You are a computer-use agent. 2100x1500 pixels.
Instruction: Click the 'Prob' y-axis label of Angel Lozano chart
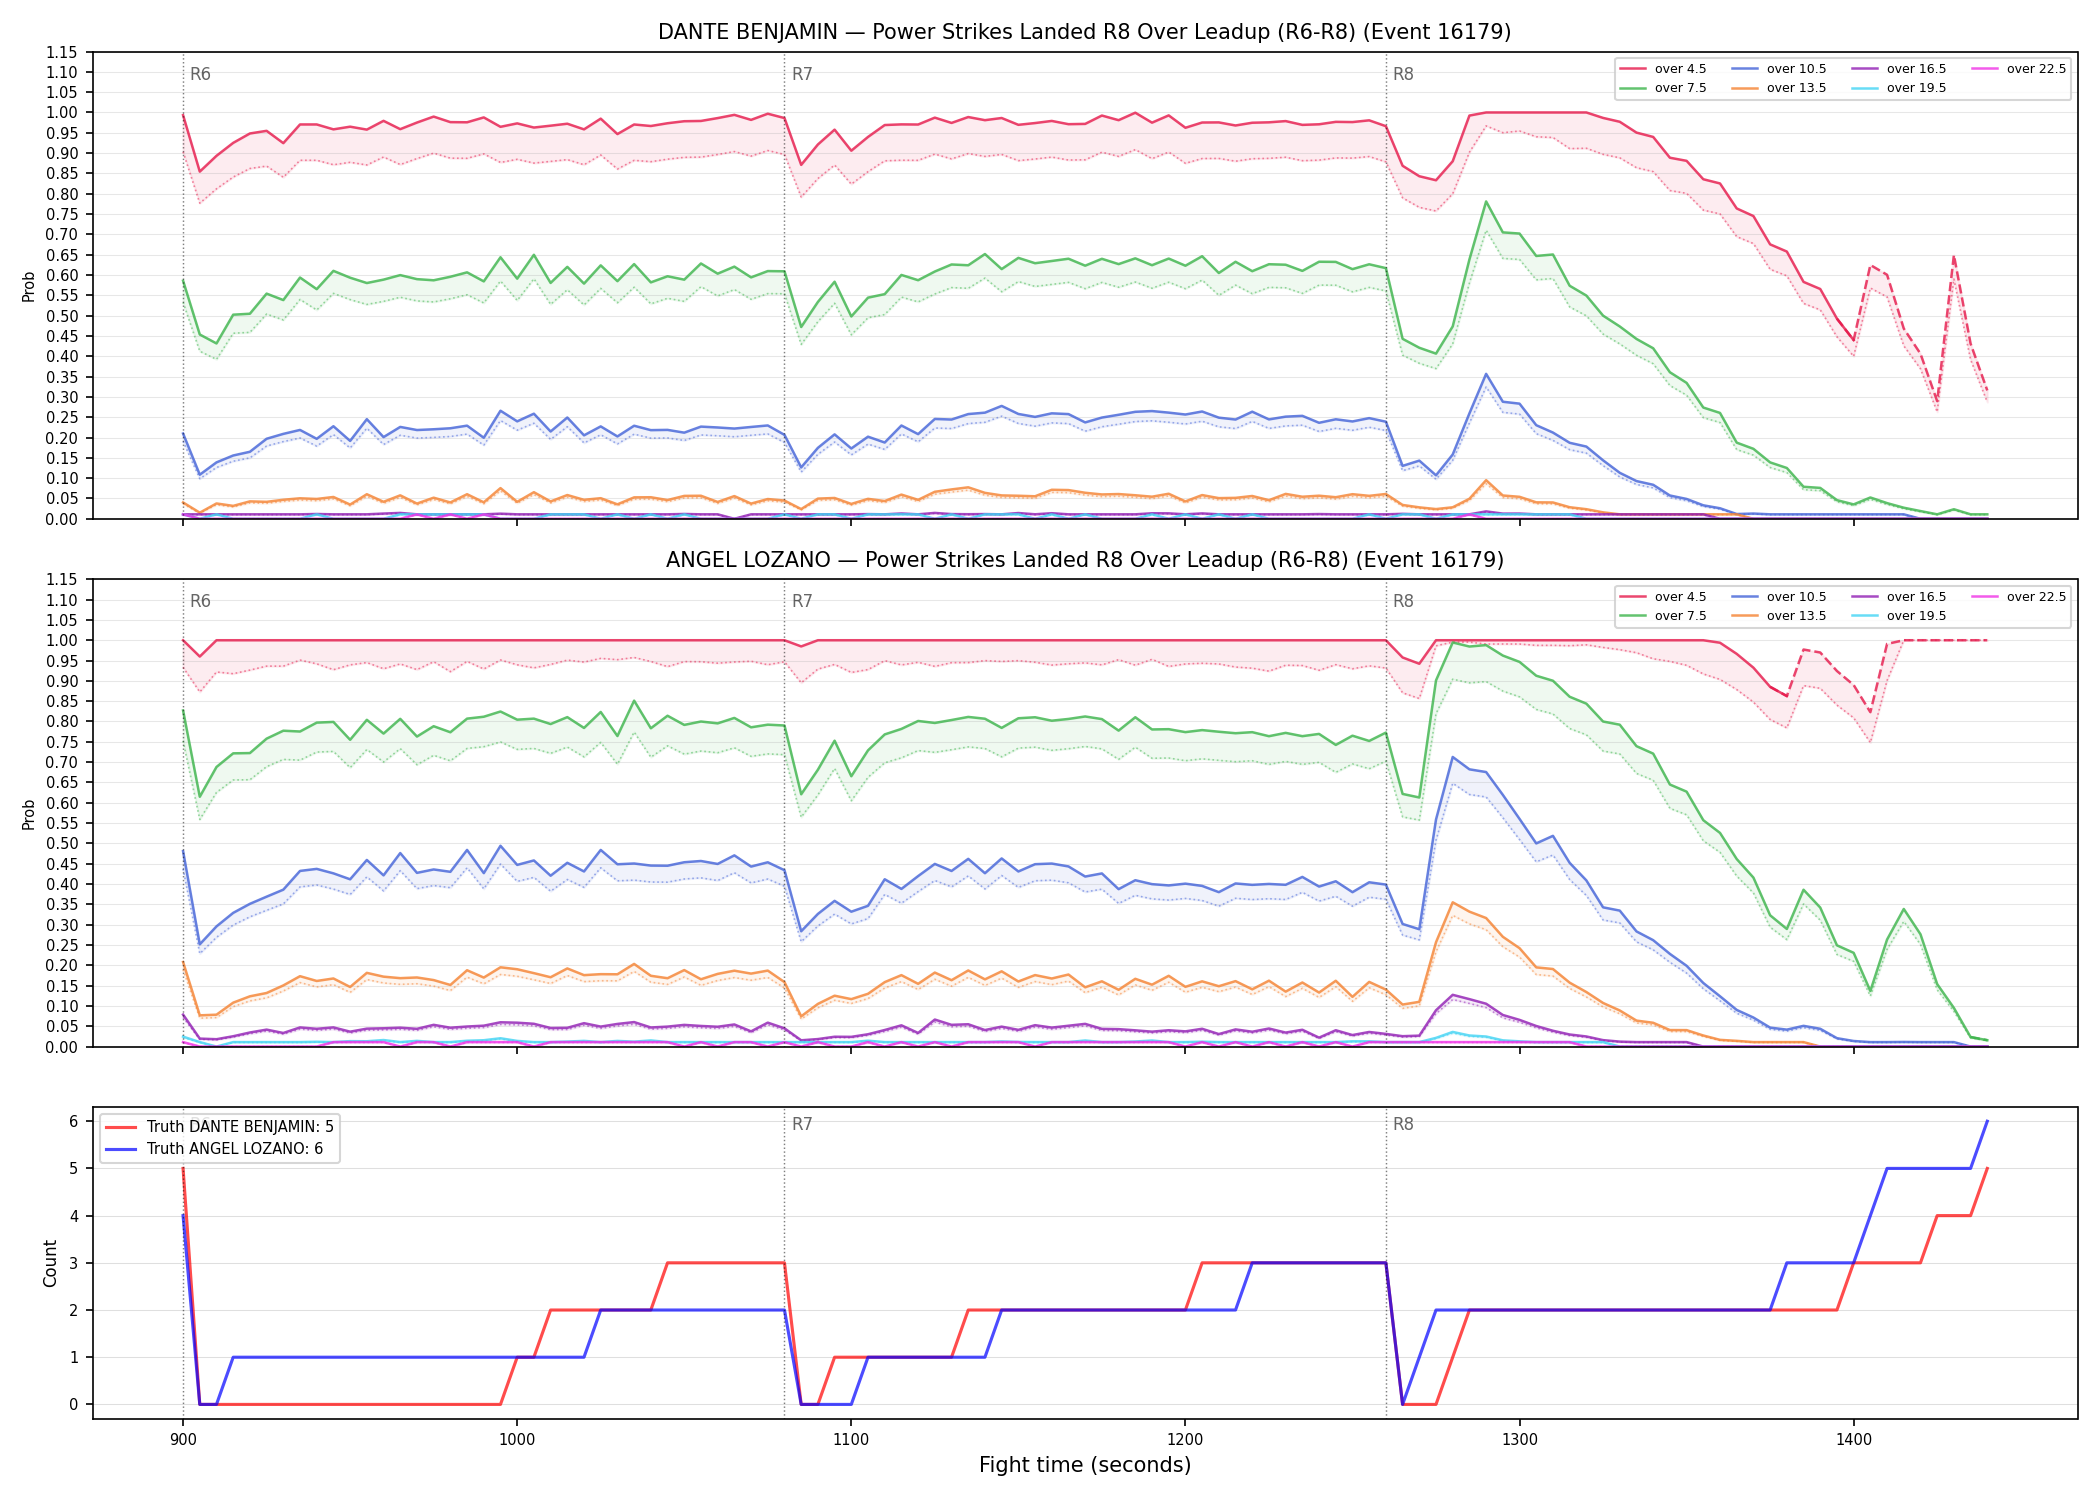coord(28,814)
